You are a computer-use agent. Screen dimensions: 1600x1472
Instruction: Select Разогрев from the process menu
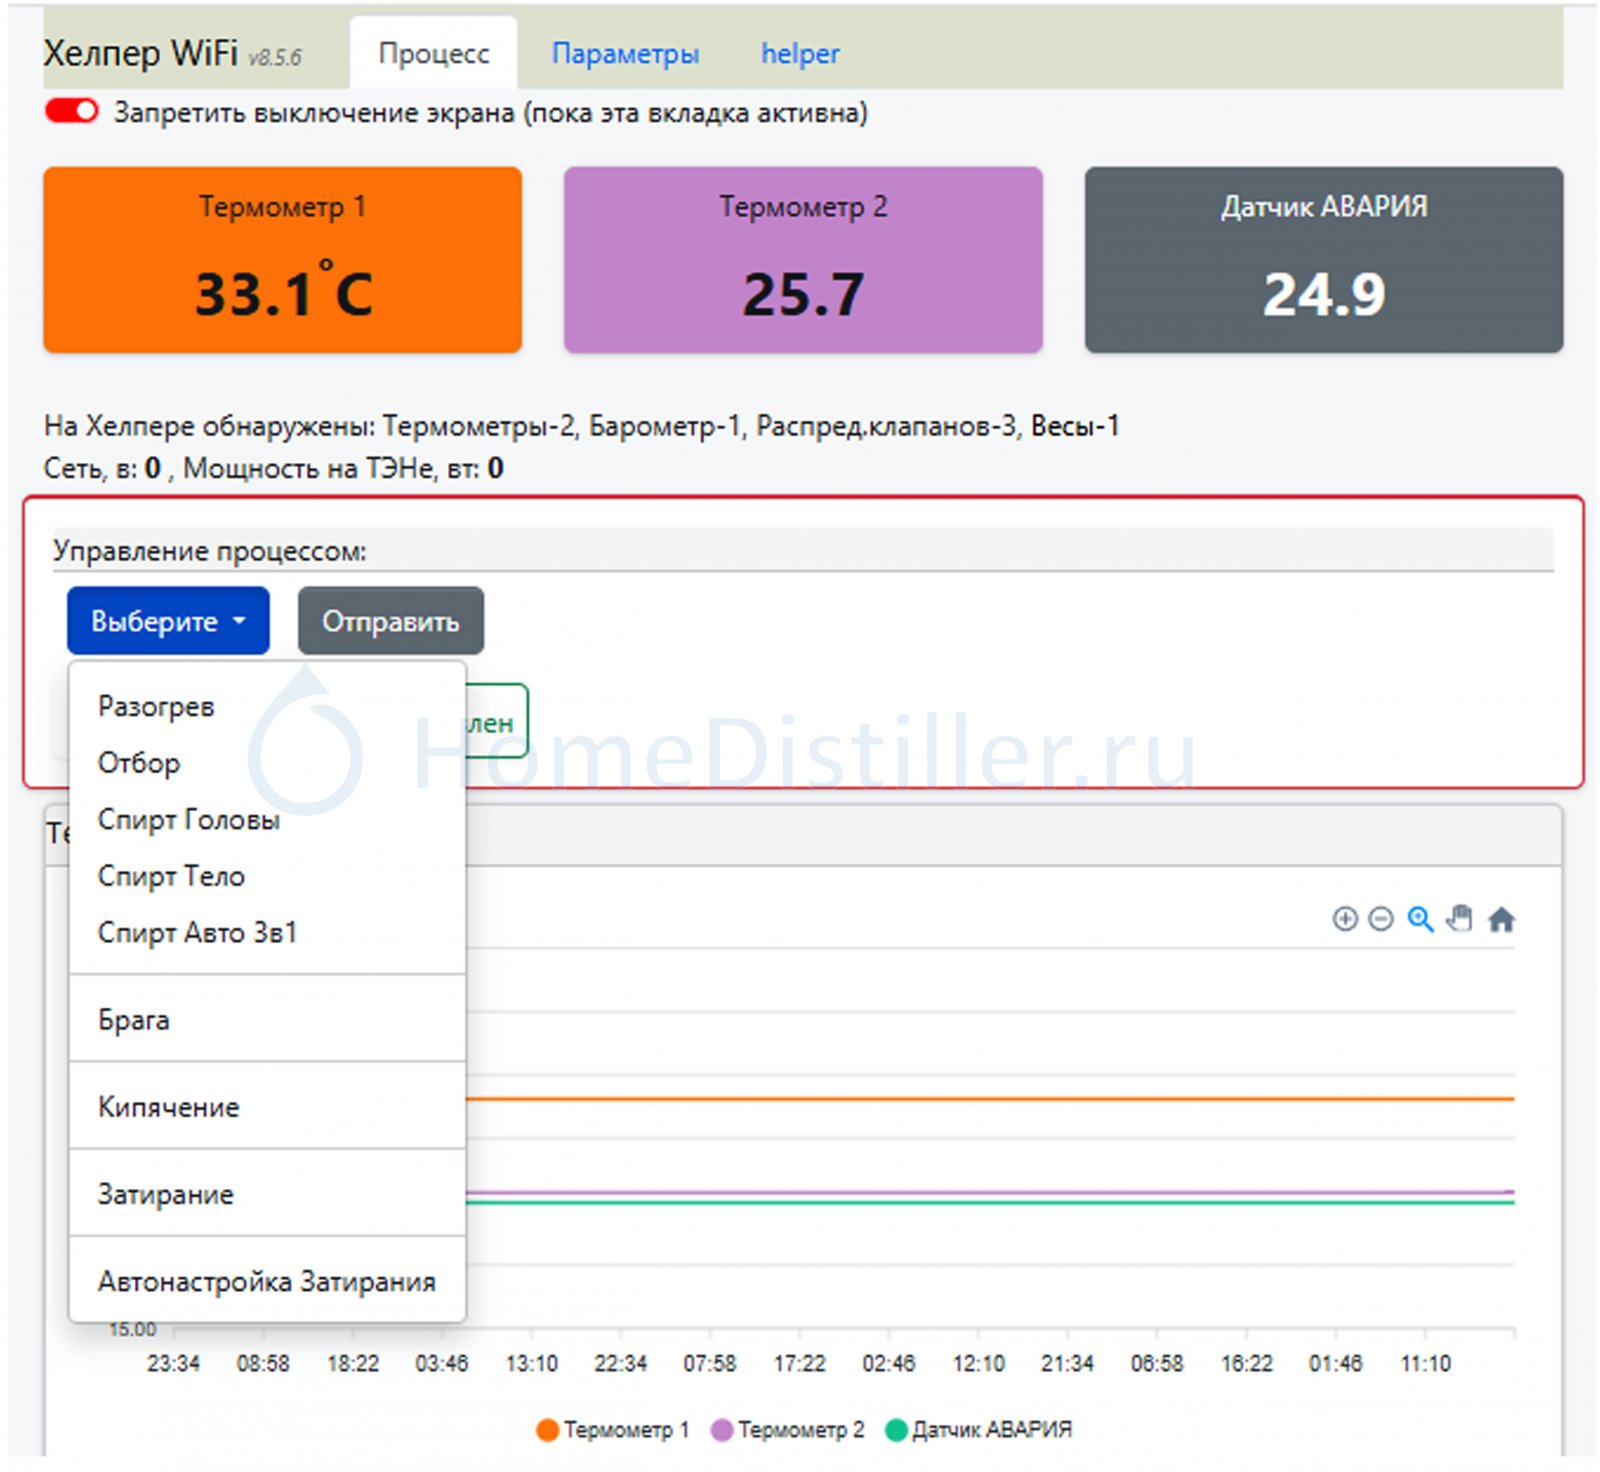tap(267, 706)
